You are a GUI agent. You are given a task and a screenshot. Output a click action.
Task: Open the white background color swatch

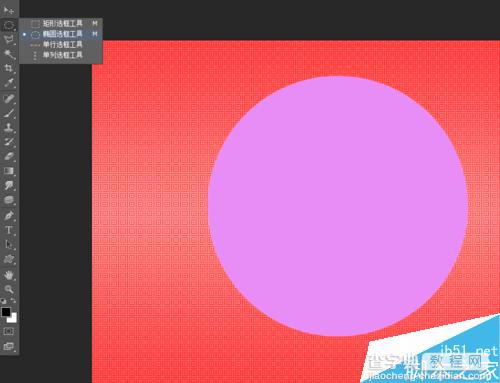pyautogui.click(x=13, y=319)
